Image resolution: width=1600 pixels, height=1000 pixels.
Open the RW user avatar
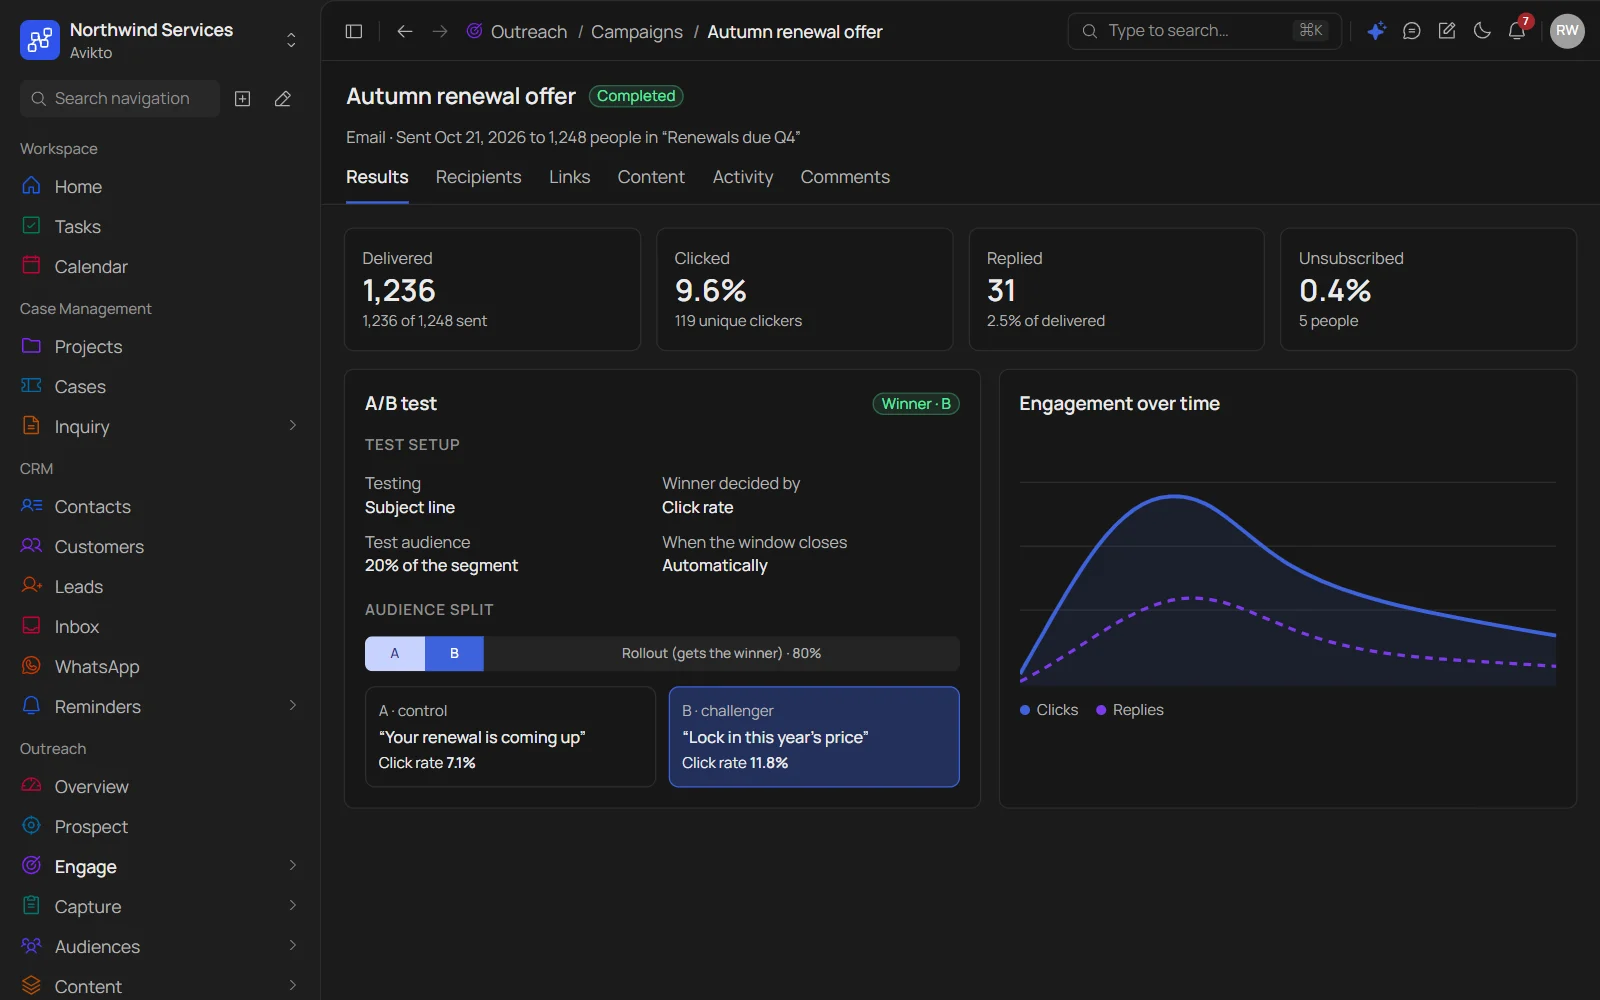pos(1567,31)
